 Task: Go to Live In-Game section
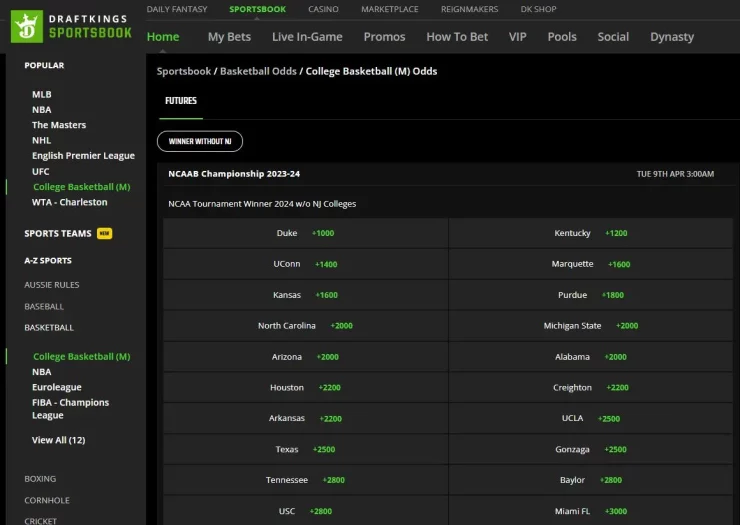[307, 37]
